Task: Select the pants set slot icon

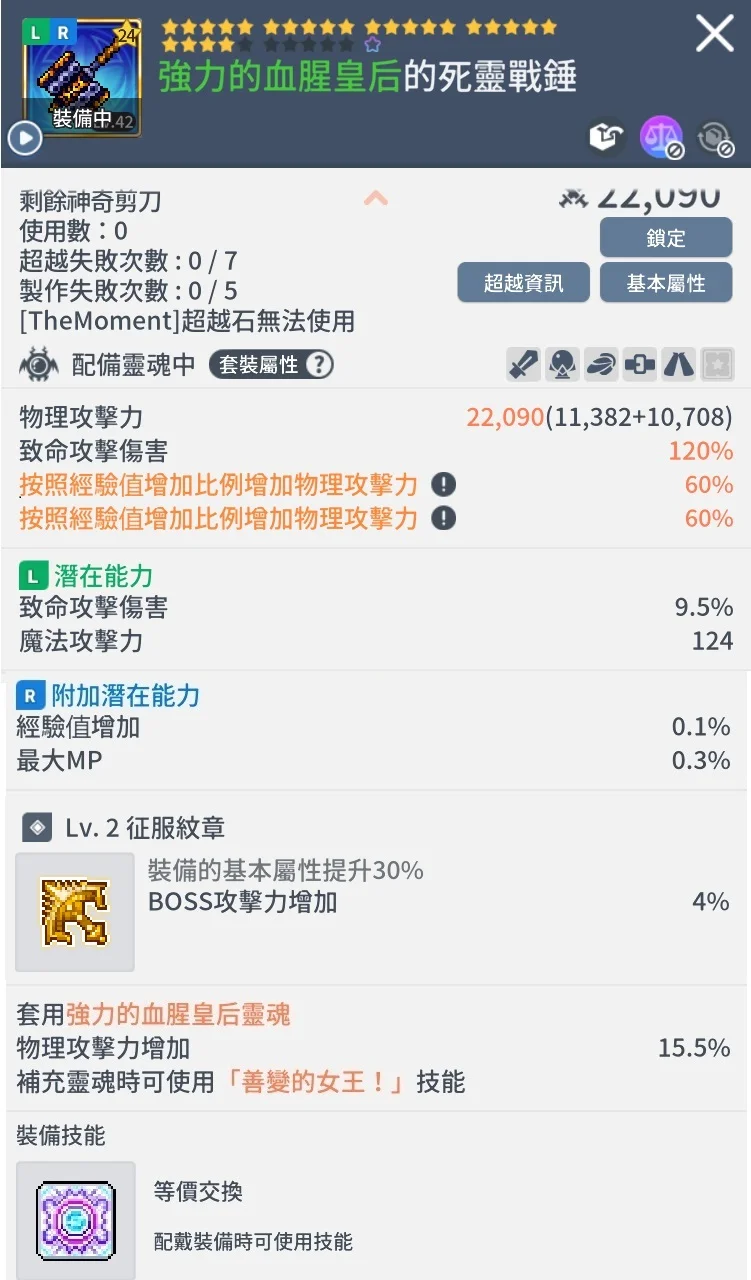Action: pyautogui.click(x=679, y=365)
